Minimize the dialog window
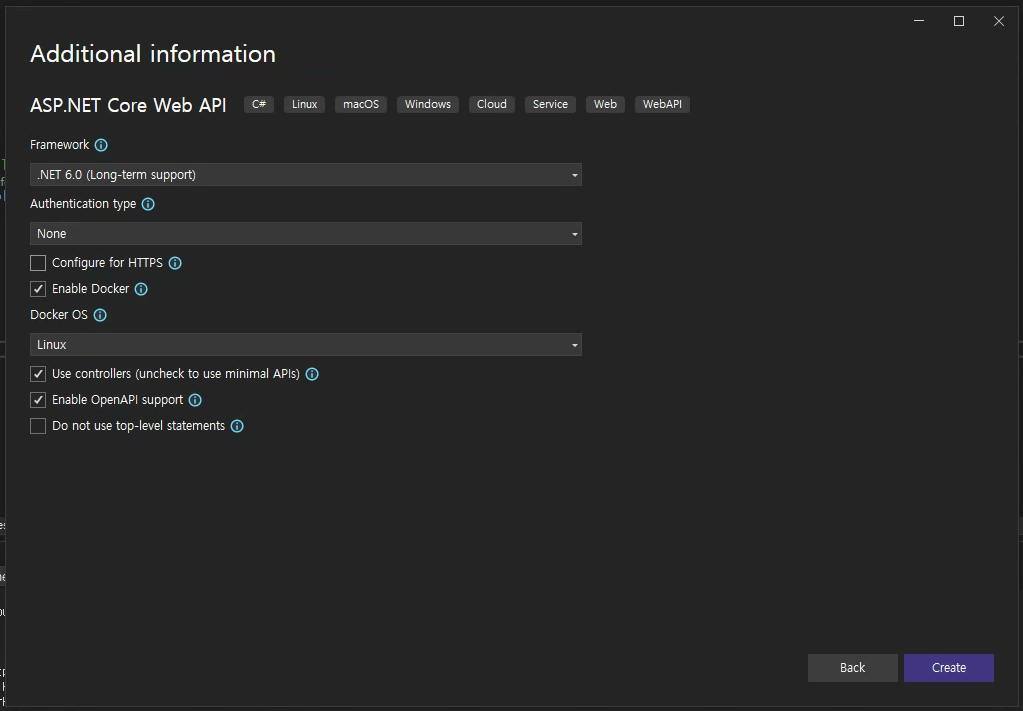Image resolution: width=1023 pixels, height=711 pixels. click(x=919, y=22)
